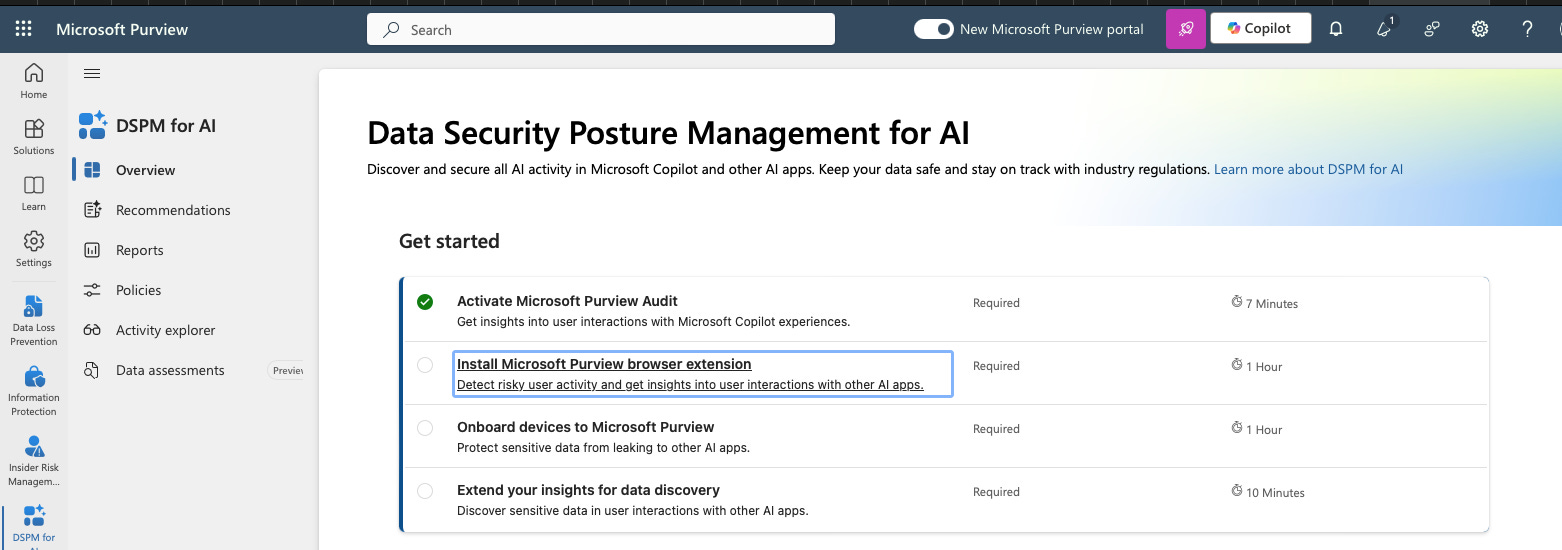1562x550 pixels.
Task: Select the radio circle for Install browser extension
Action: pyautogui.click(x=425, y=365)
